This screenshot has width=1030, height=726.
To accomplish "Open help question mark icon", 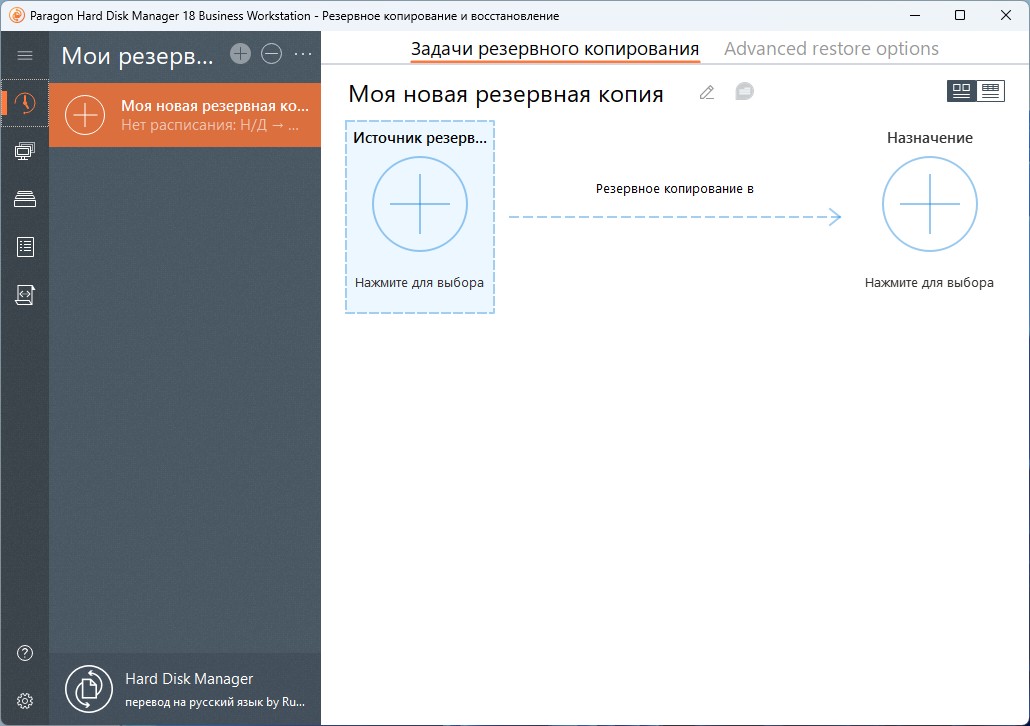I will (x=25, y=653).
